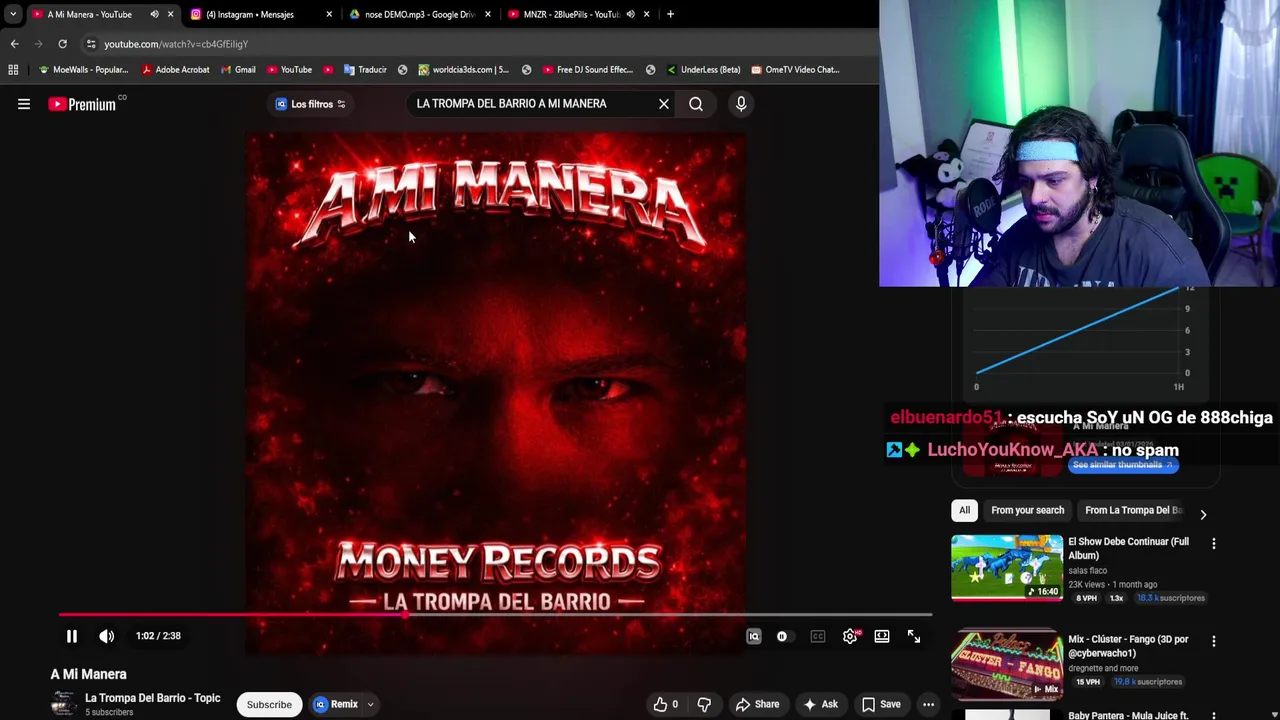Open UnderLess (Beta) bookmark
The height and width of the screenshot is (720, 1280).
click(703, 70)
